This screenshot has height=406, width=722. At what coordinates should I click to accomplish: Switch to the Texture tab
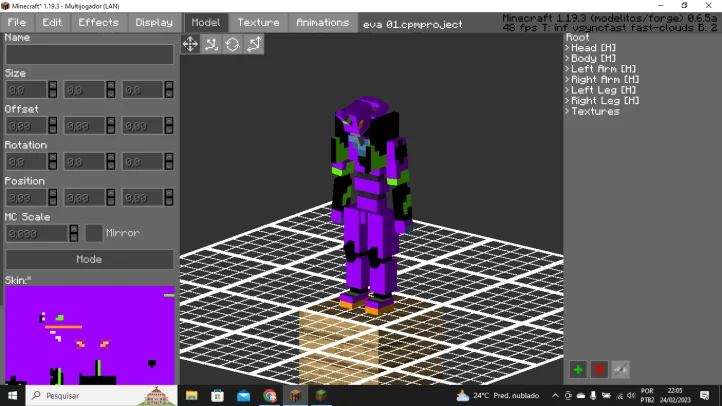[x=258, y=23]
